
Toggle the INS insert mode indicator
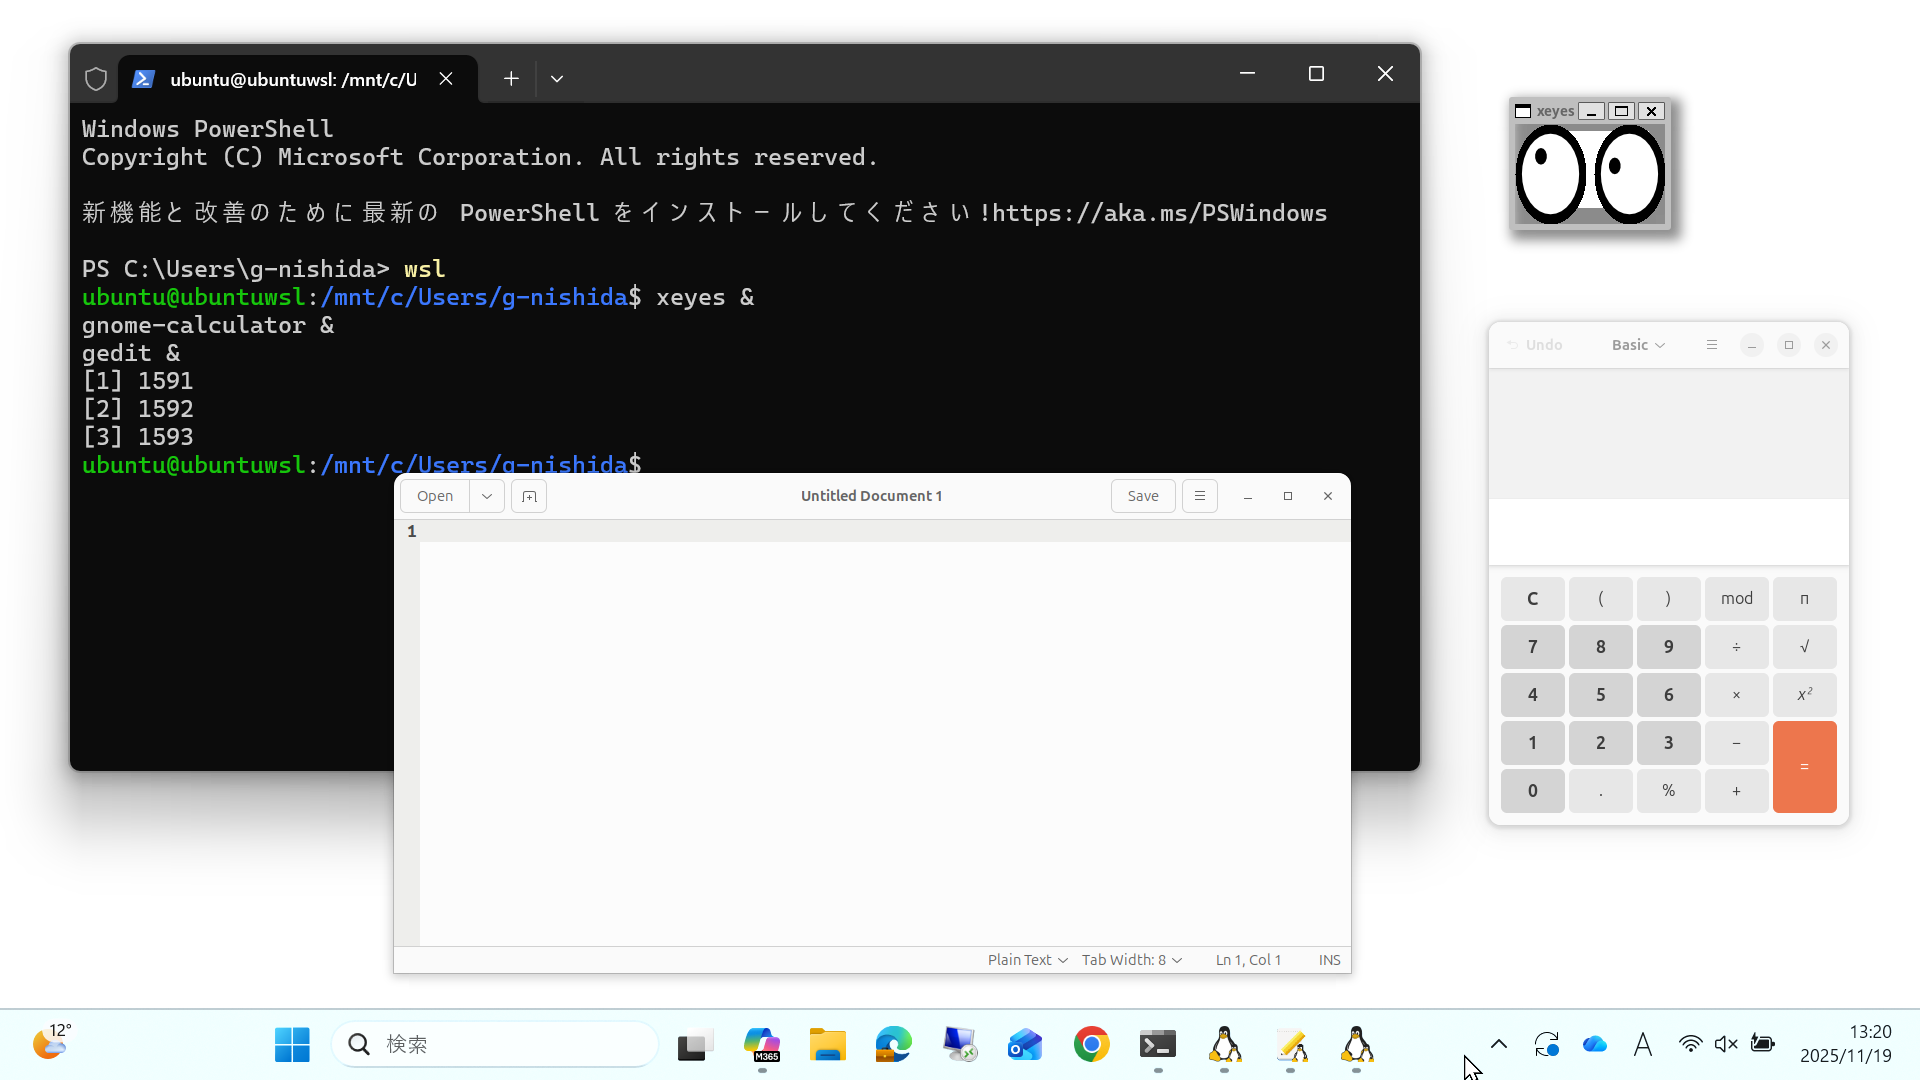click(x=1329, y=960)
